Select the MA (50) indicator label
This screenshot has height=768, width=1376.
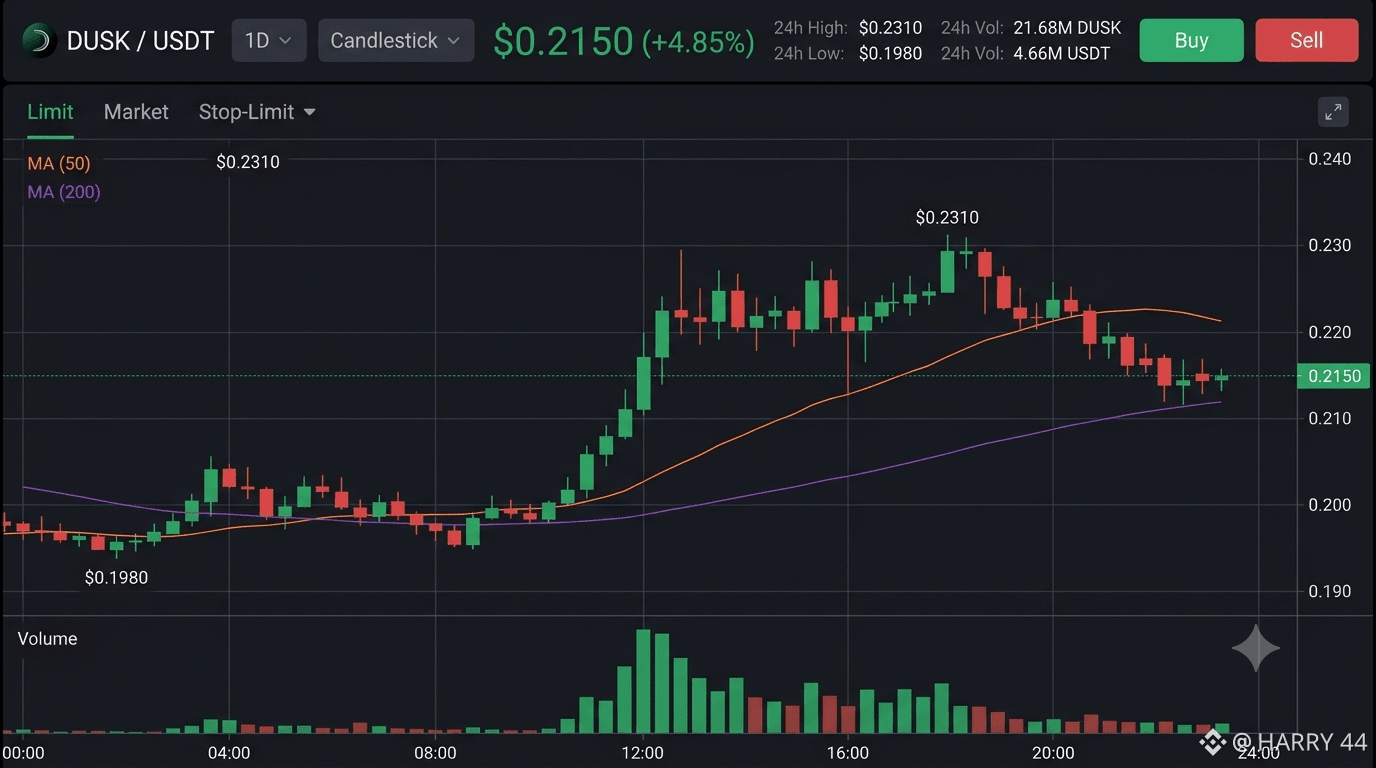(x=59, y=163)
